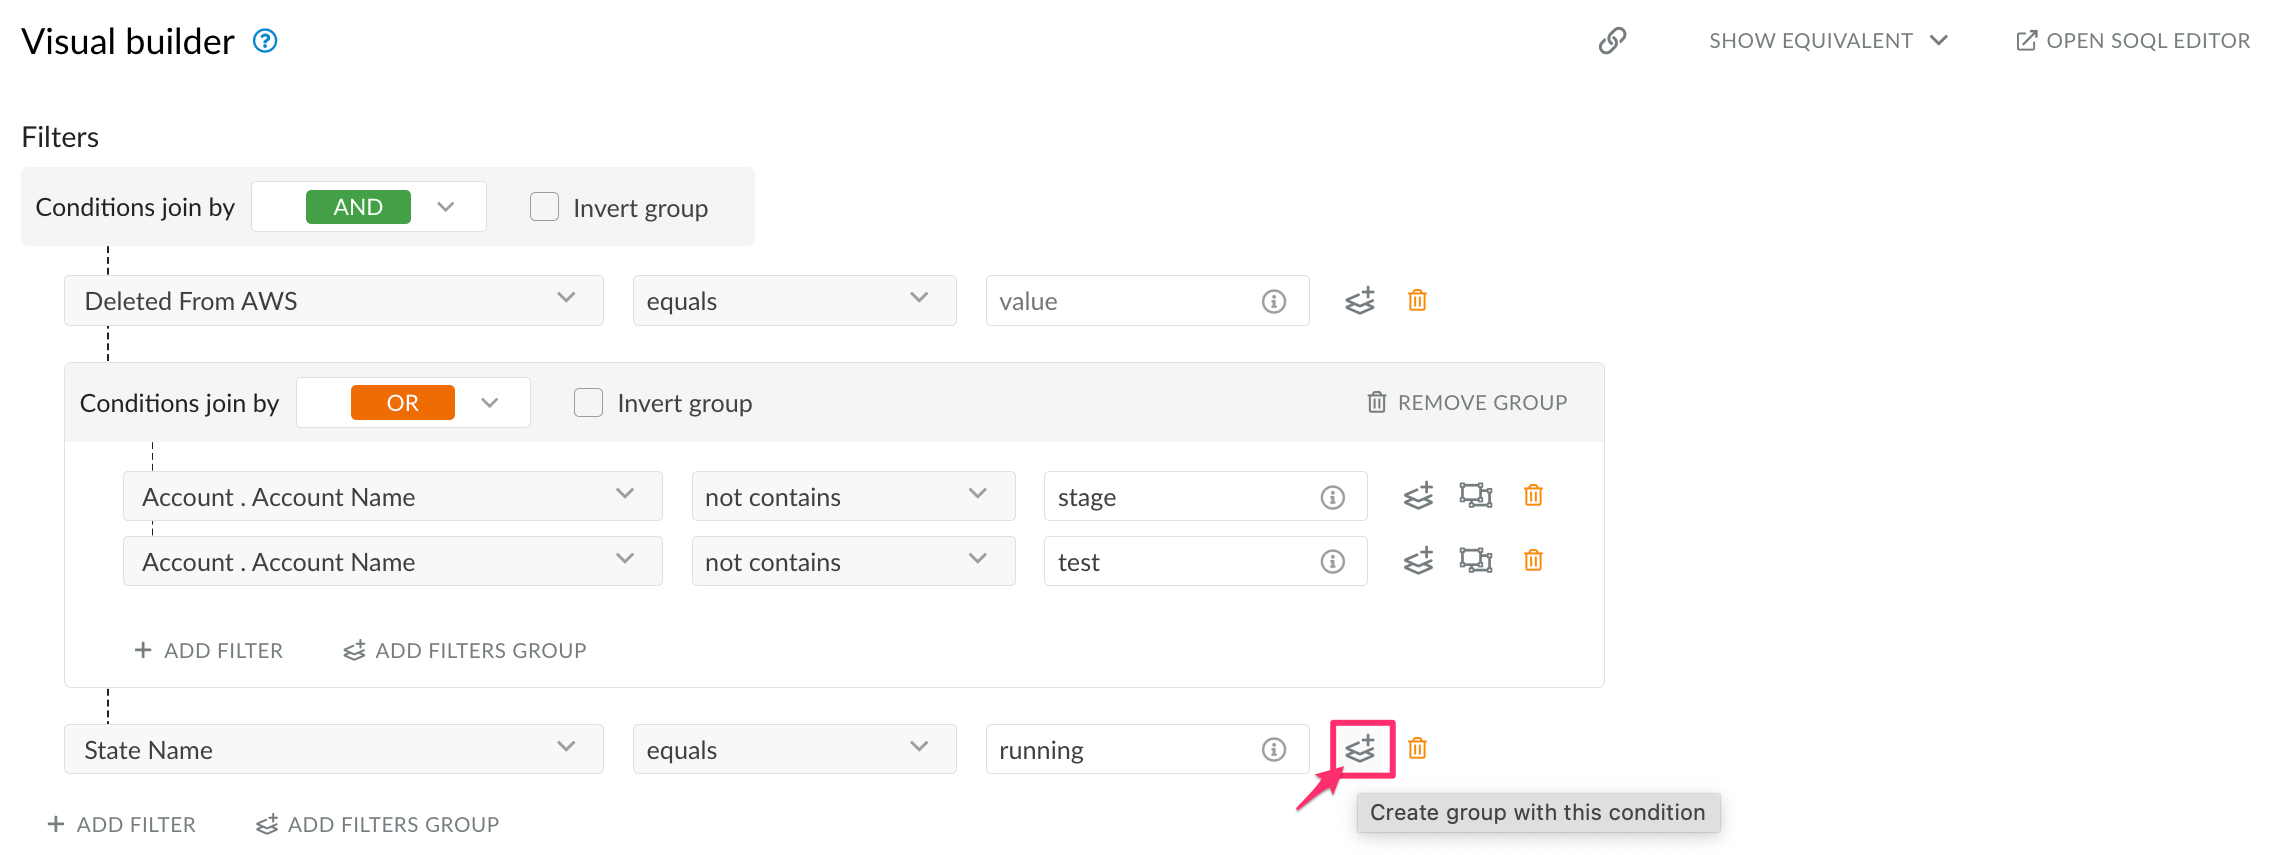Delete the Deleted From AWS filter
Image resolution: width=2270 pixels, height=855 pixels.
click(x=1417, y=300)
